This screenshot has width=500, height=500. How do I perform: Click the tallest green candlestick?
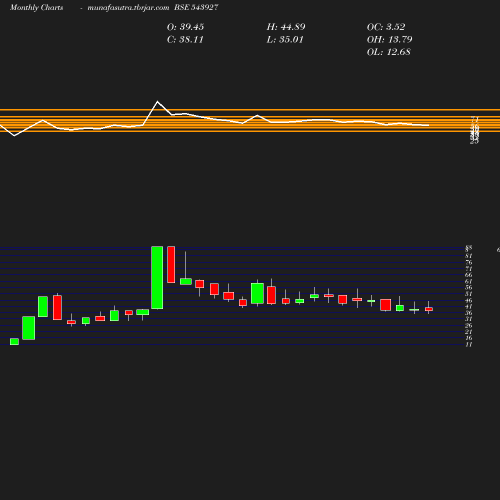[x=157, y=278]
